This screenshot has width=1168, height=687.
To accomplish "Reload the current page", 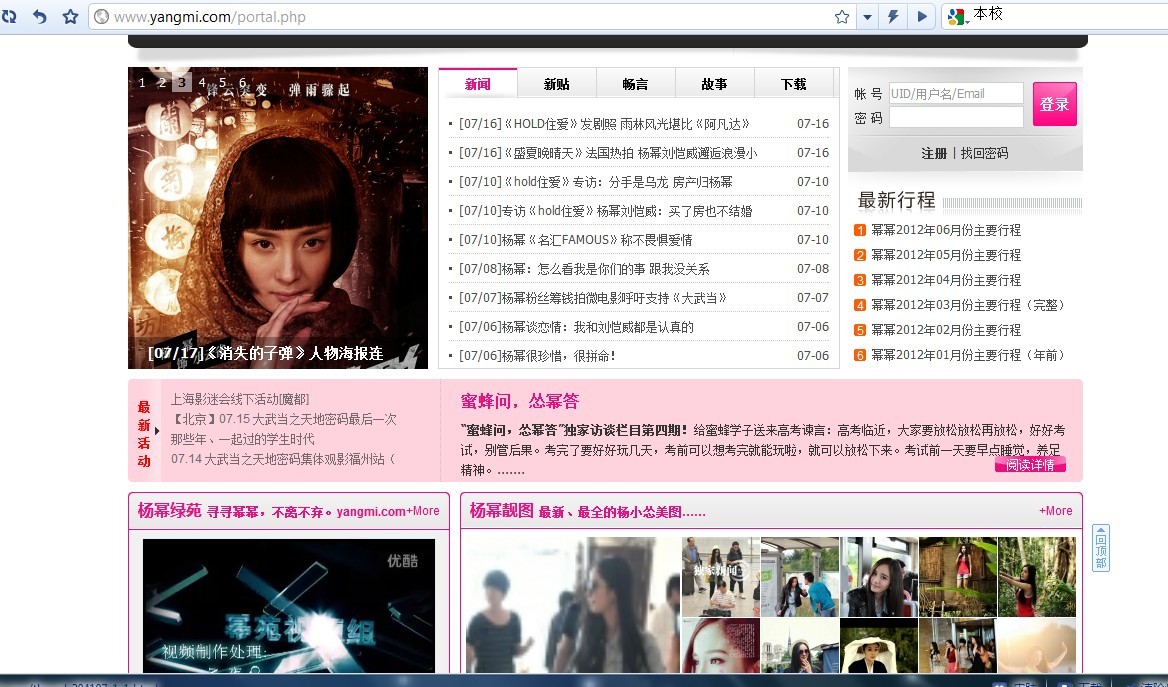I will (x=11, y=16).
